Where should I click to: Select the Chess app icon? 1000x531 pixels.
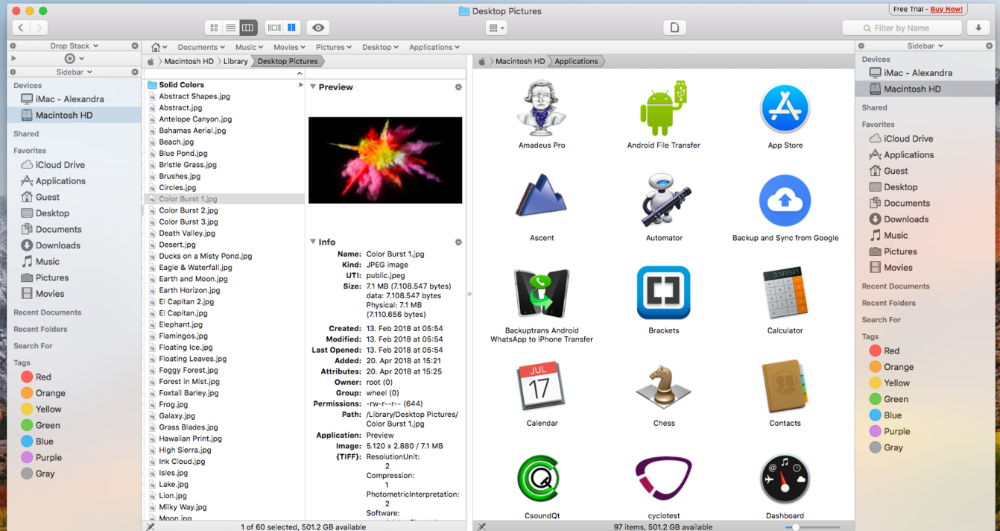coord(663,386)
